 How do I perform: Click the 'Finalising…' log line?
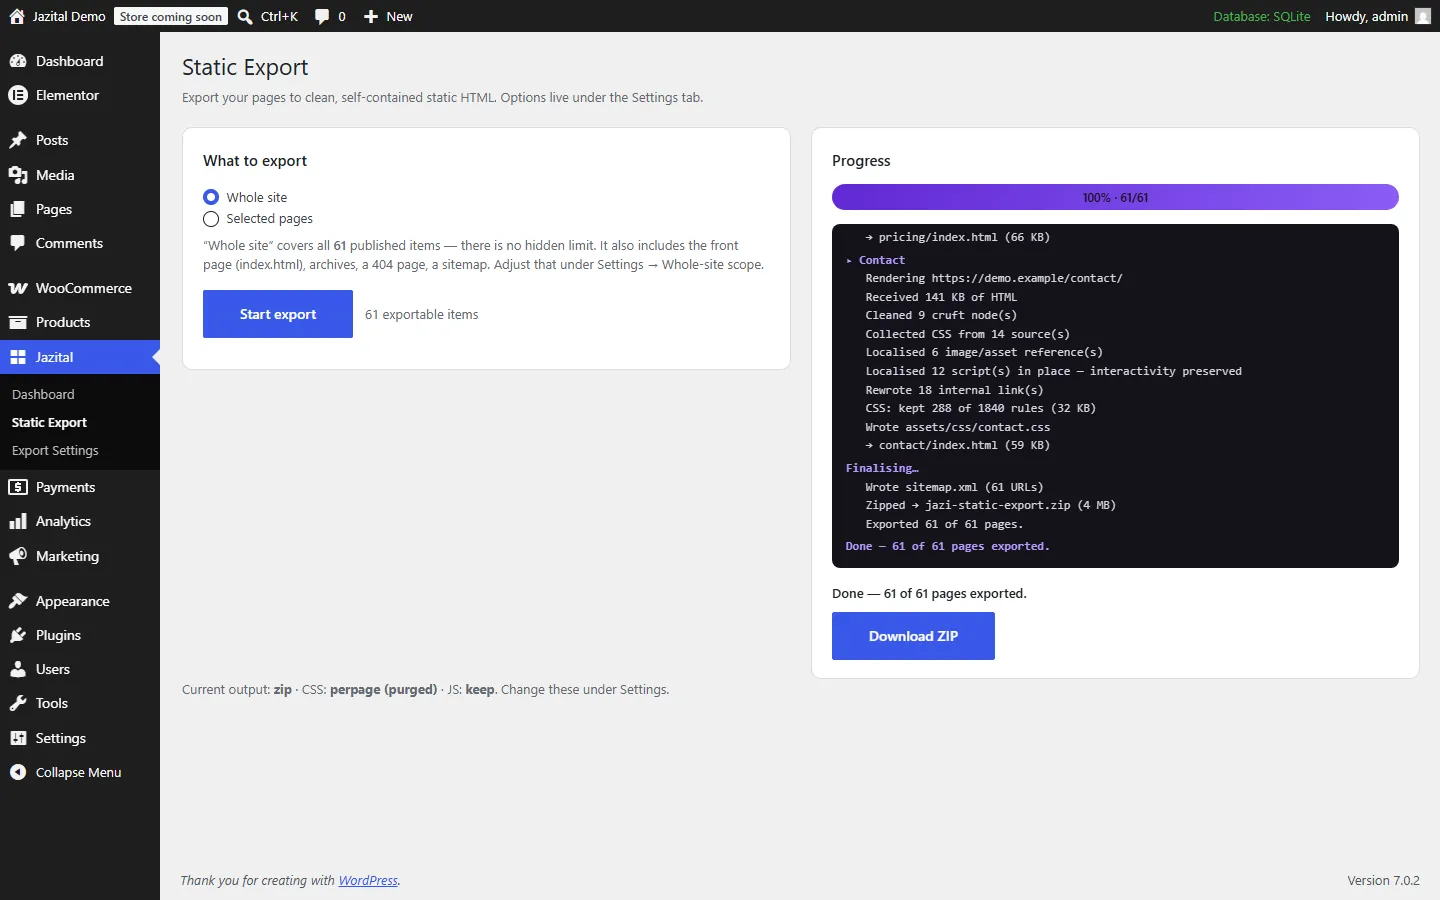[882, 468]
